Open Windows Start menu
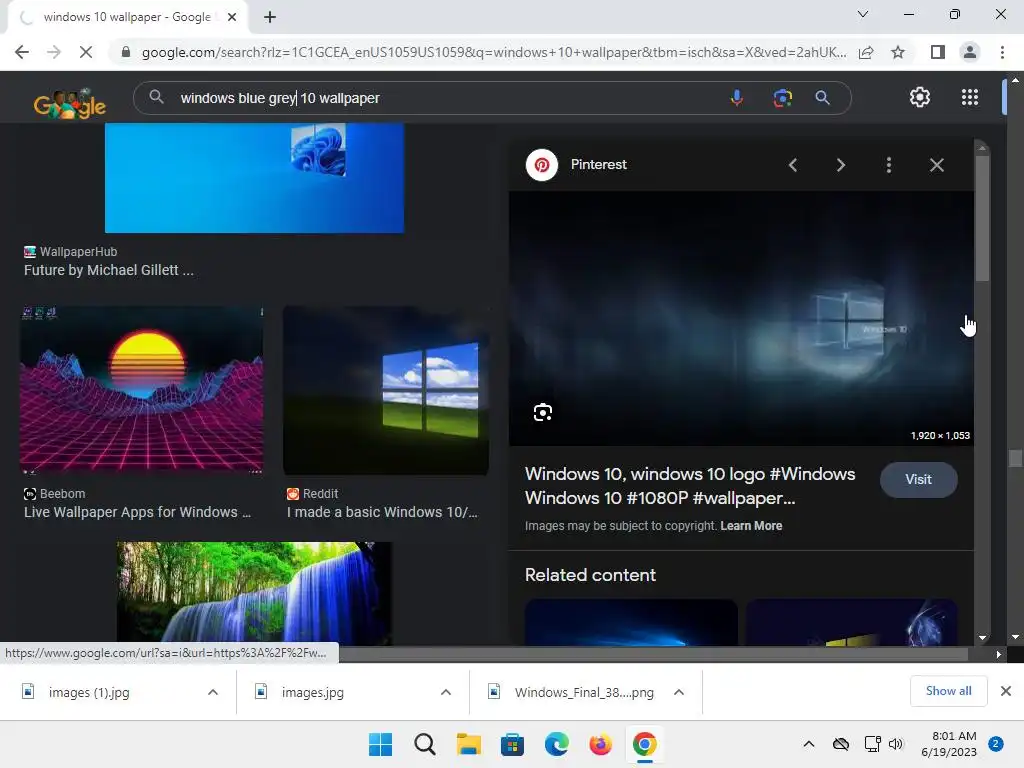The image size is (1024, 768). [380, 744]
